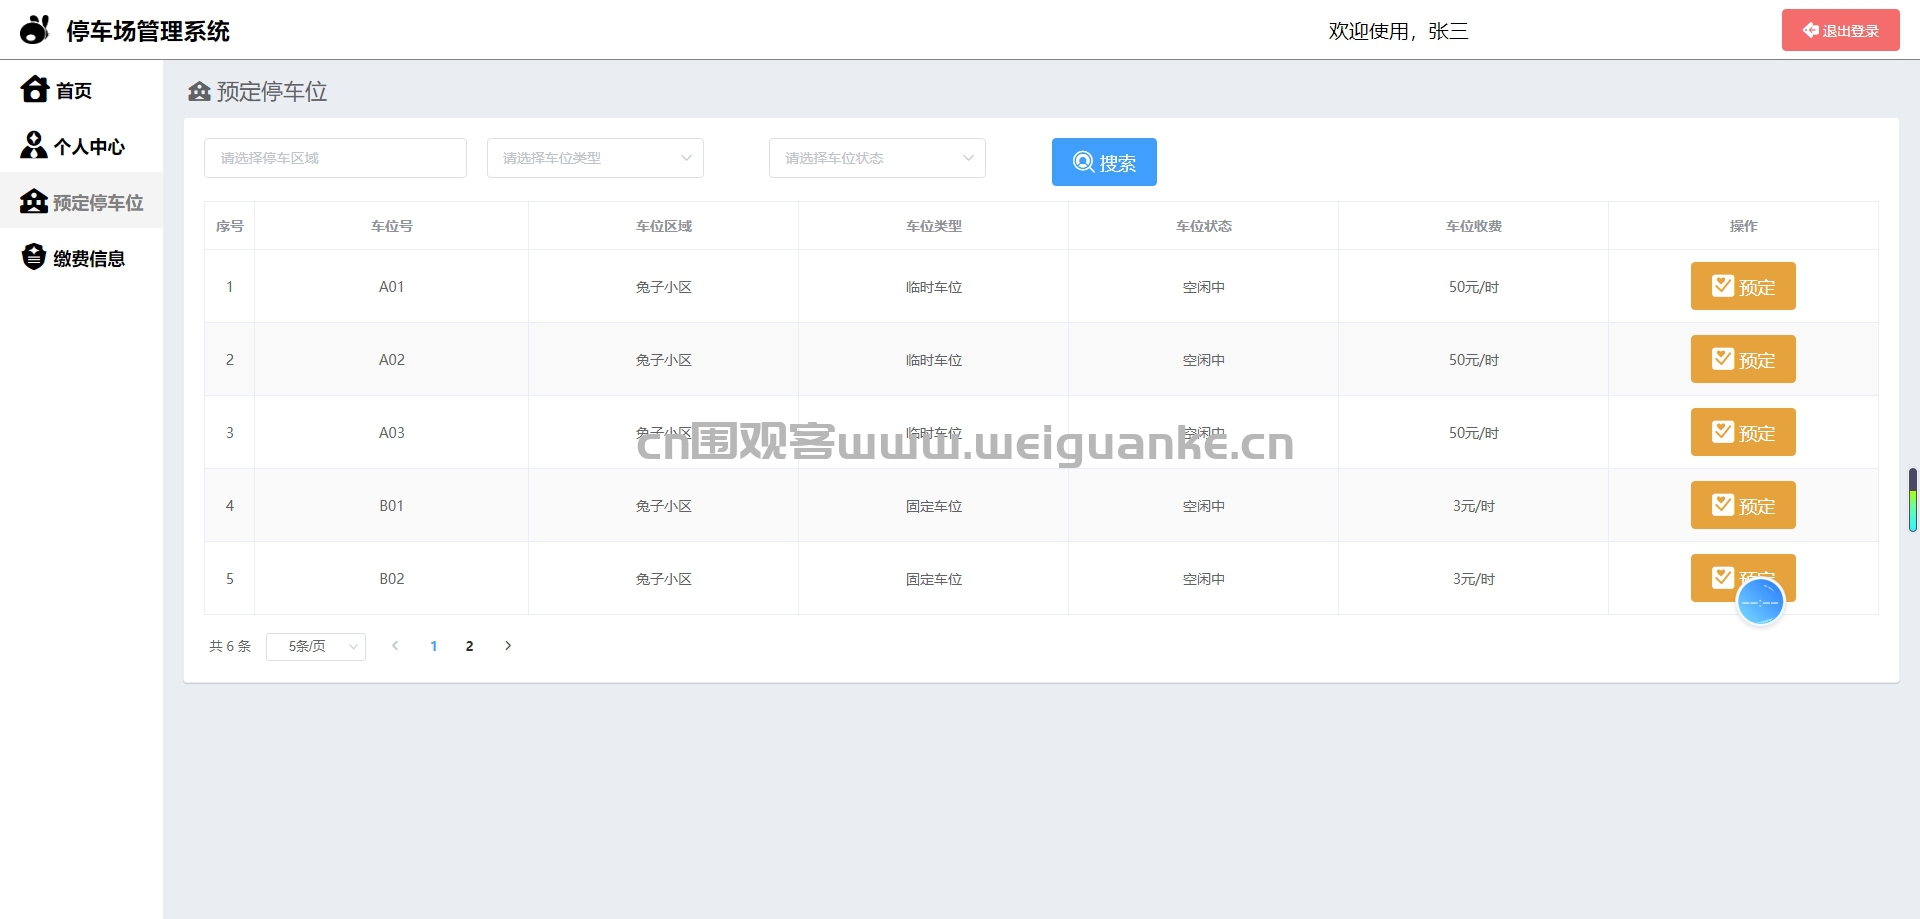The image size is (1920, 919).
Task: Reserve parking spot A03
Action: click(1743, 432)
